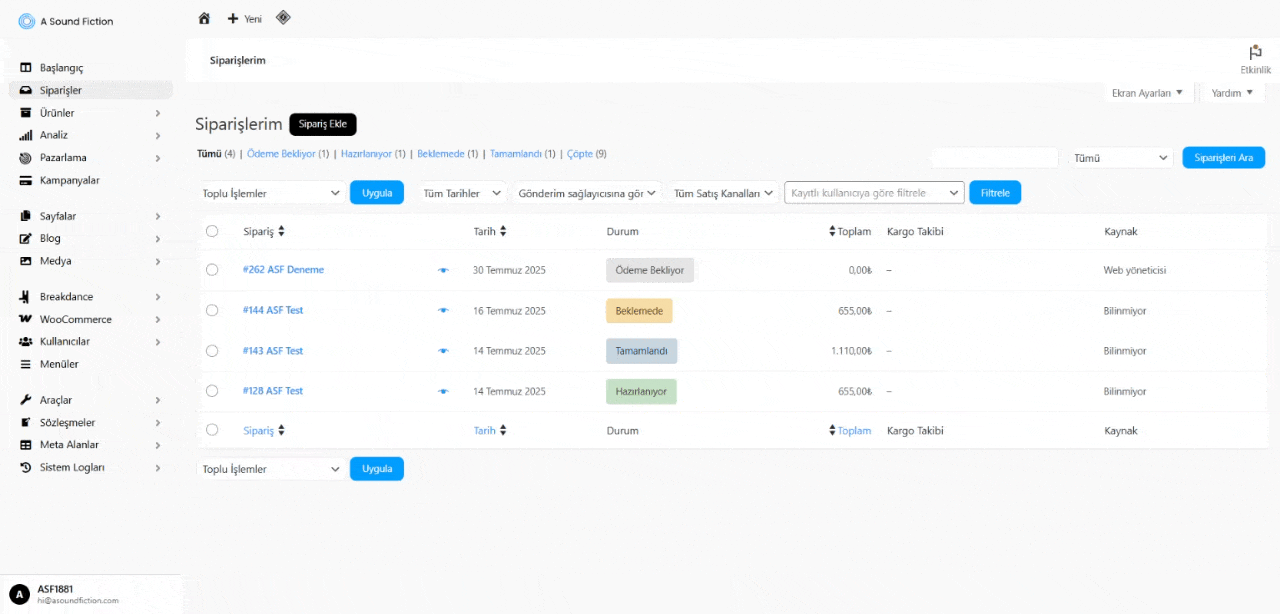Filter orders by Tamamlandı status

coord(516,154)
